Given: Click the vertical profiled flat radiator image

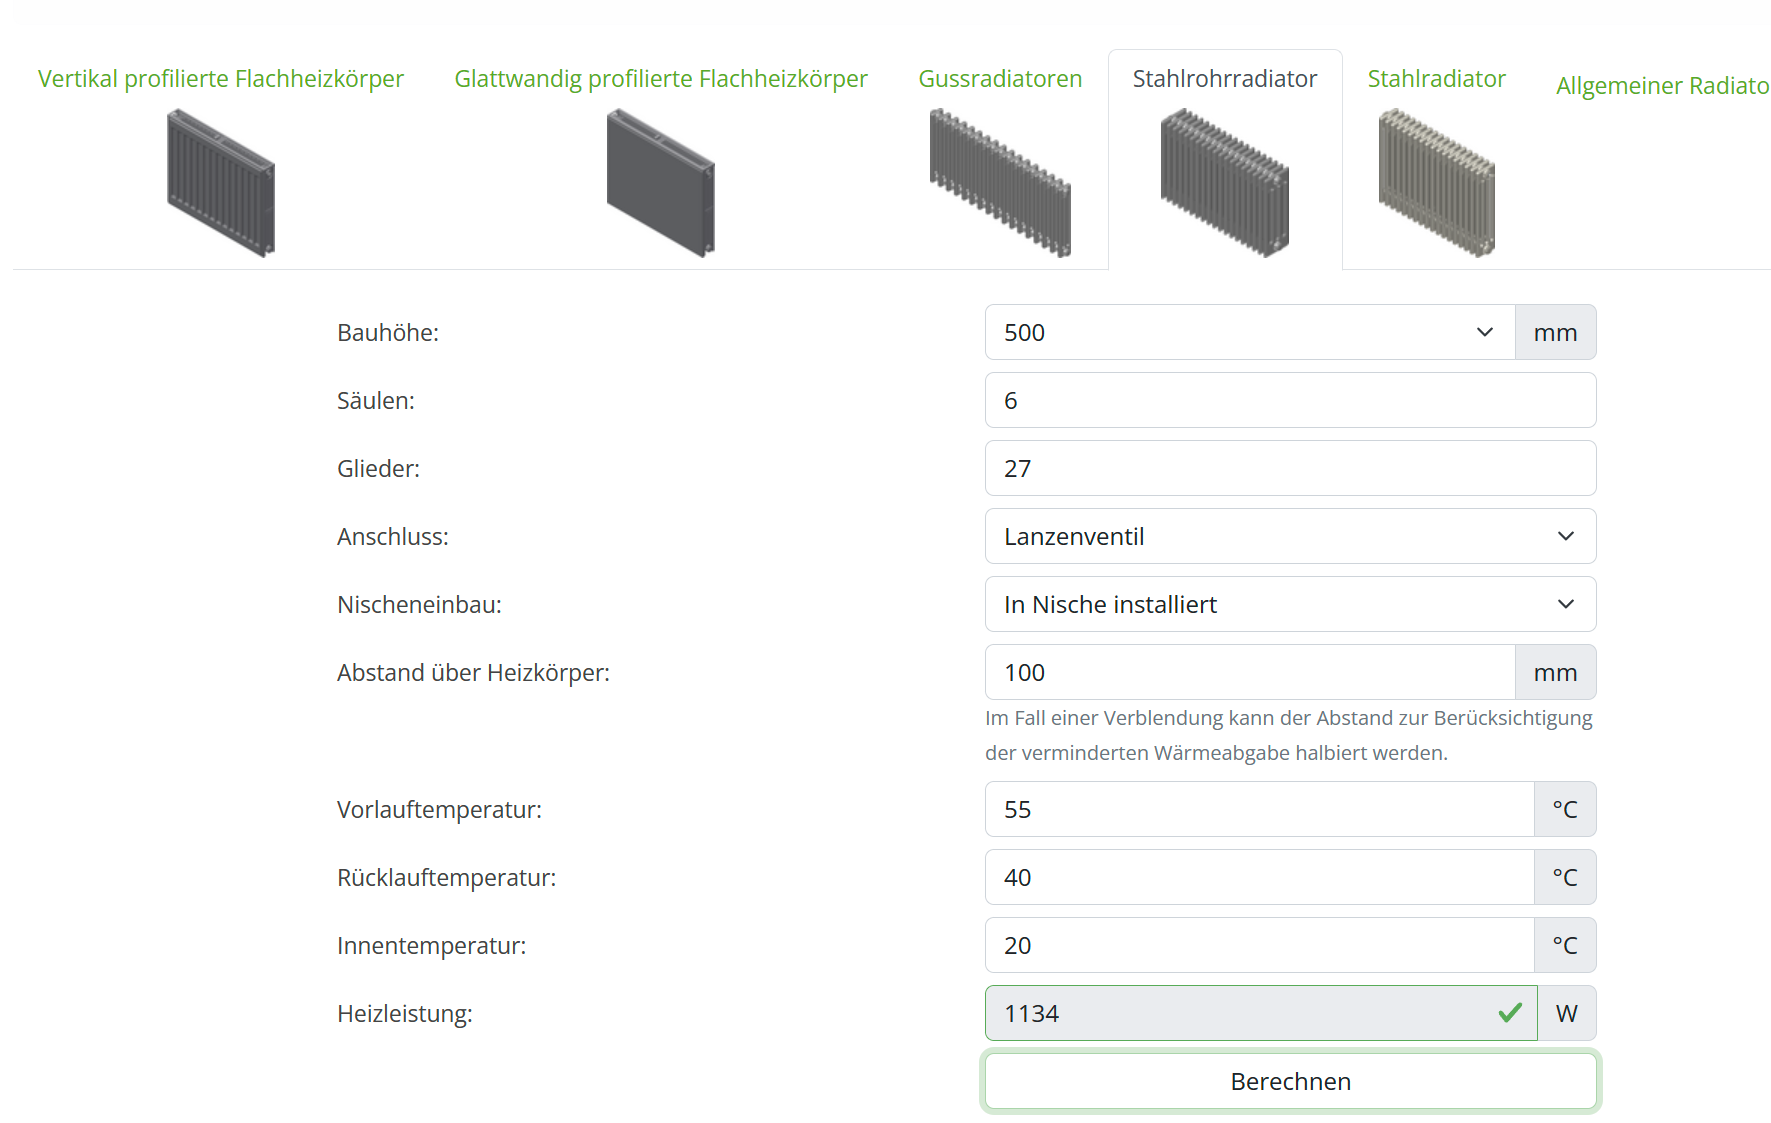Looking at the screenshot, I should [x=221, y=183].
